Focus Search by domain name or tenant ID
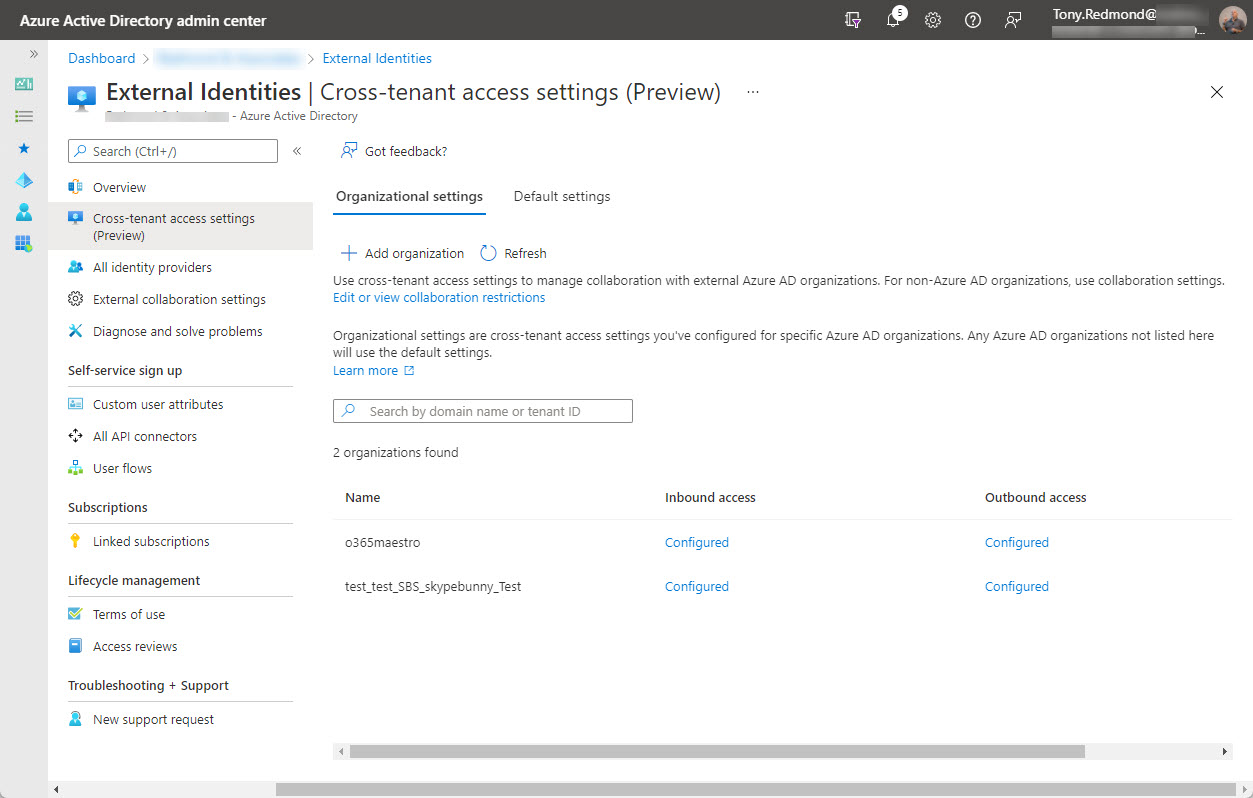Viewport: 1253px width, 798px height. 483,411
